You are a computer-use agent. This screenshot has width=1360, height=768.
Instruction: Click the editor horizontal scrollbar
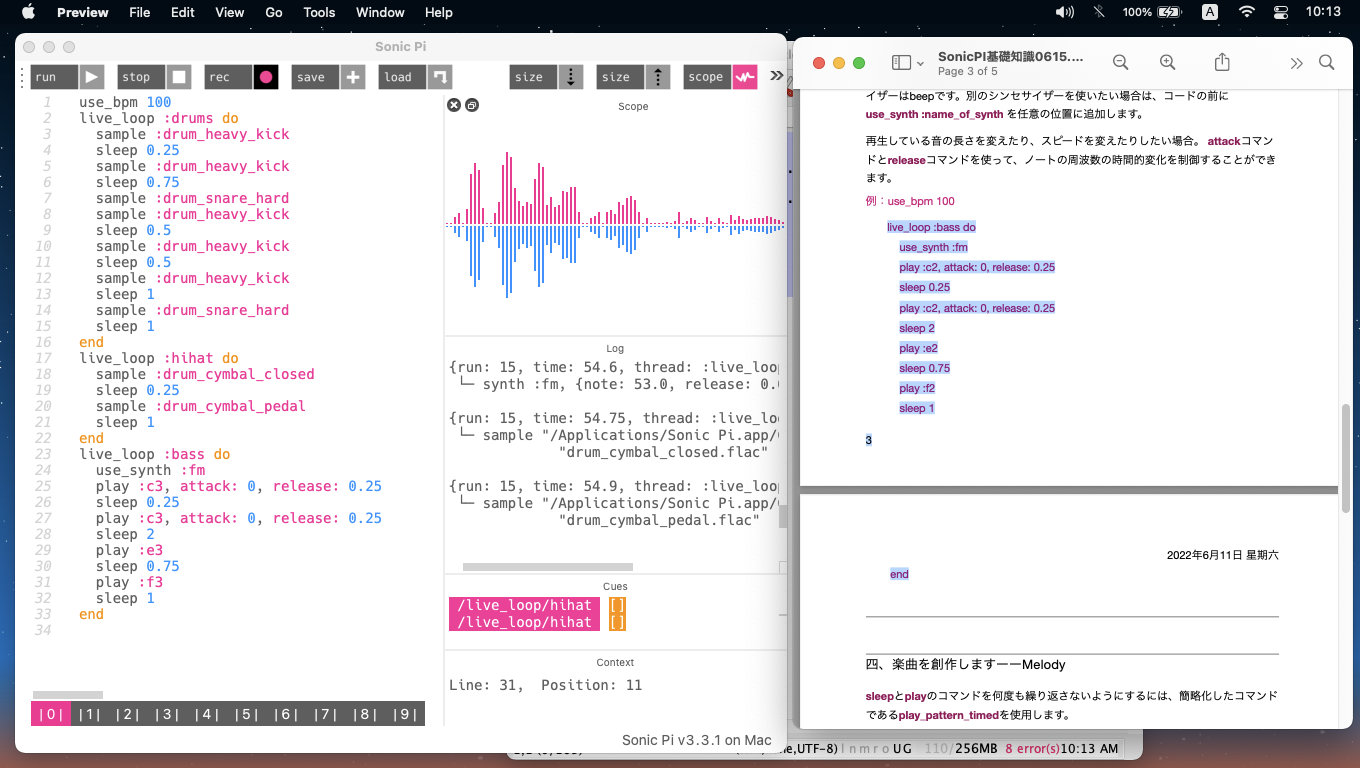(x=68, y=694)
